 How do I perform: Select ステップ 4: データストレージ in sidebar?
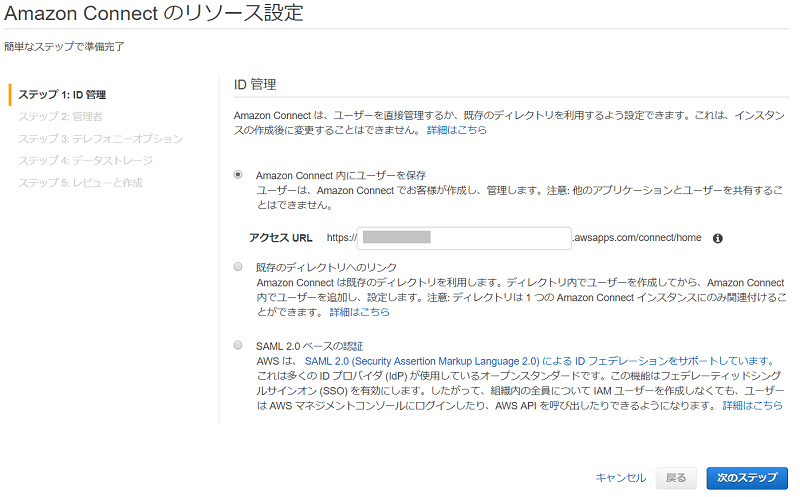86,161
